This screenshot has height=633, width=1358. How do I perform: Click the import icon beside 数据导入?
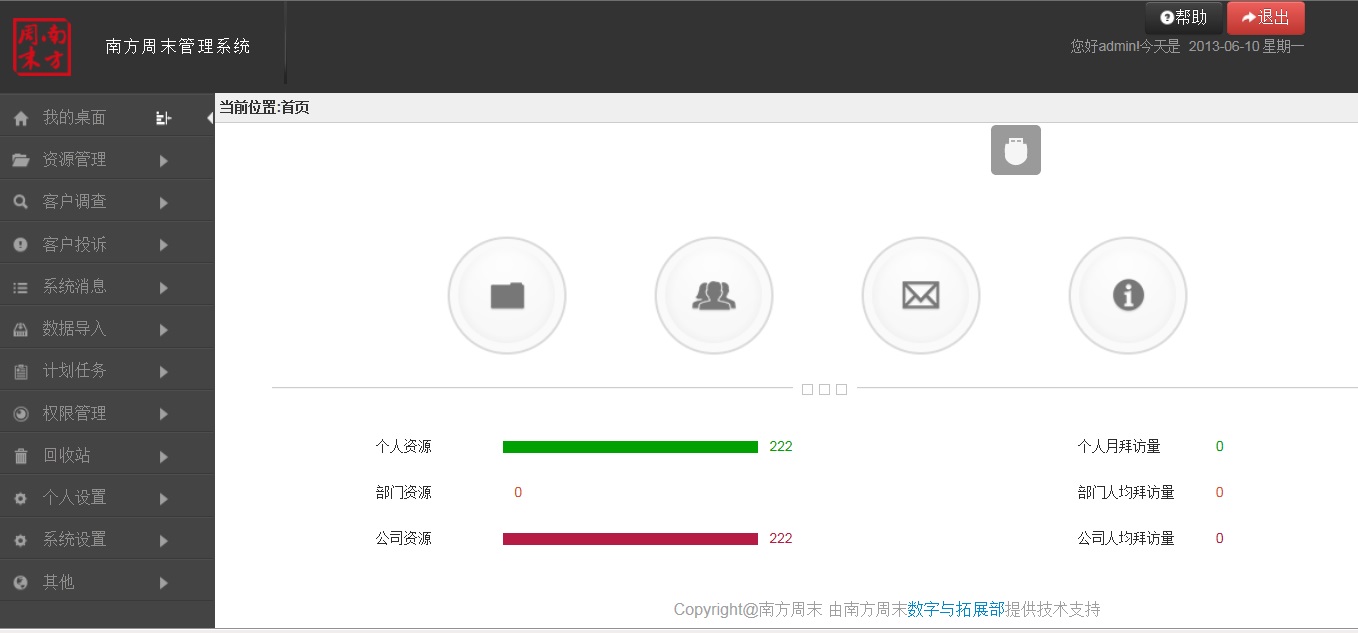pyautogui.click(x=21, y=329)
